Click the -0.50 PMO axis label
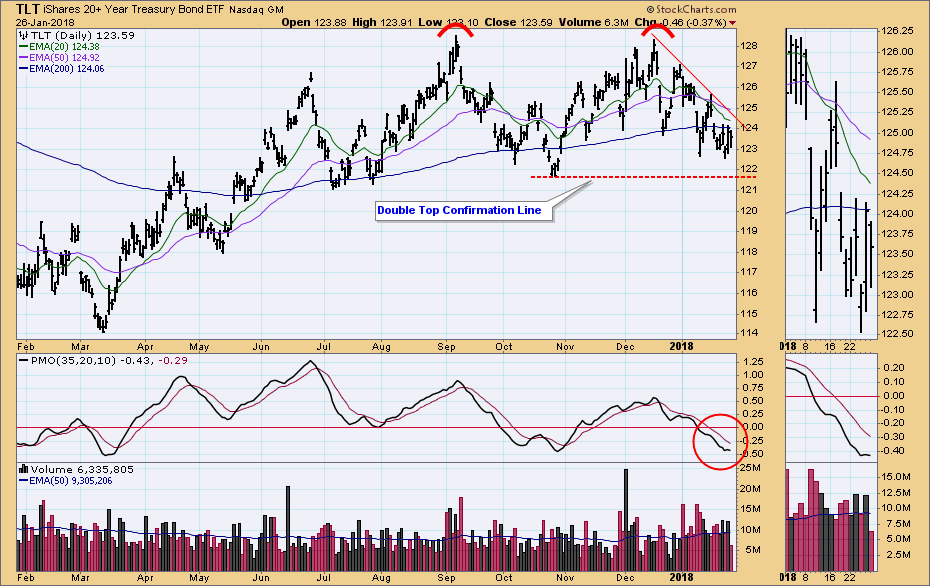The width and height of the screenshot is (930, 586). (751, 454)
